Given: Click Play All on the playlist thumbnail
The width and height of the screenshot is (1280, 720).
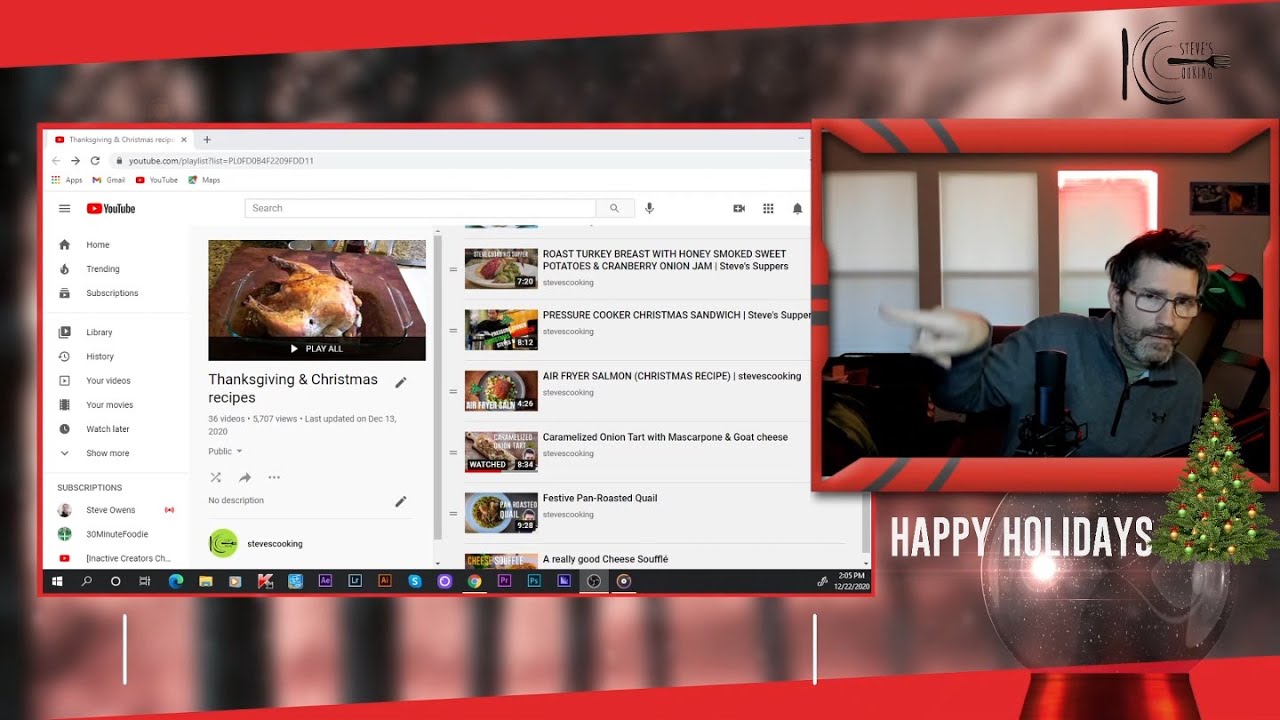Looking at the screenshot, I should point(316,349).
